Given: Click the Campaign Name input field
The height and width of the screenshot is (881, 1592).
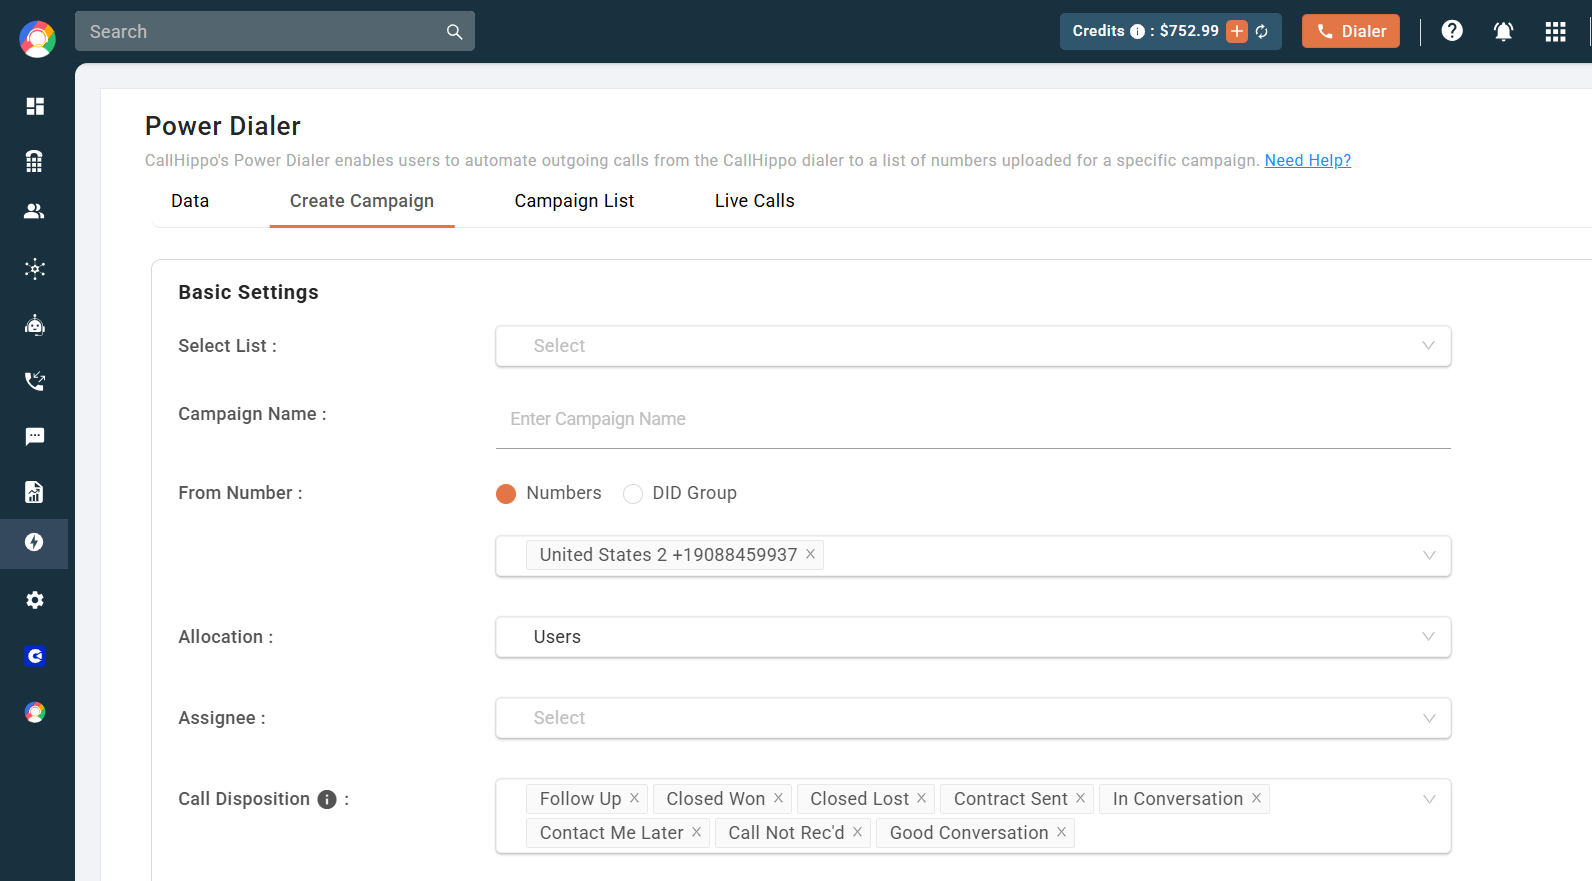Looking at the screenshot, I should 973,419.
